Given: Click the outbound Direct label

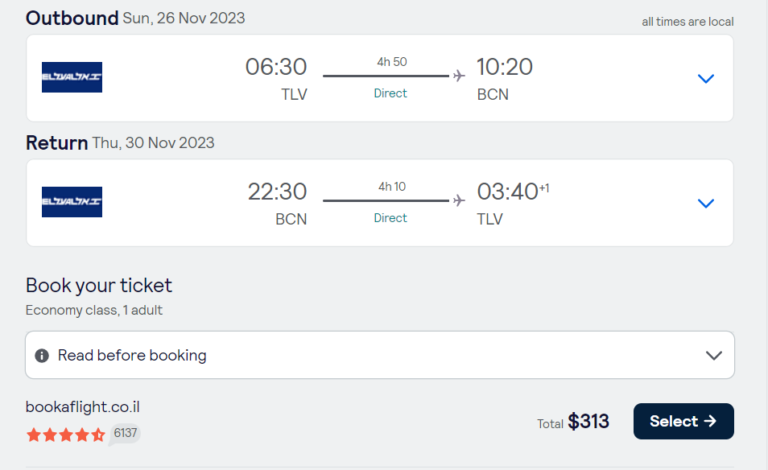Looking at the screenshot, I should 390,93.
